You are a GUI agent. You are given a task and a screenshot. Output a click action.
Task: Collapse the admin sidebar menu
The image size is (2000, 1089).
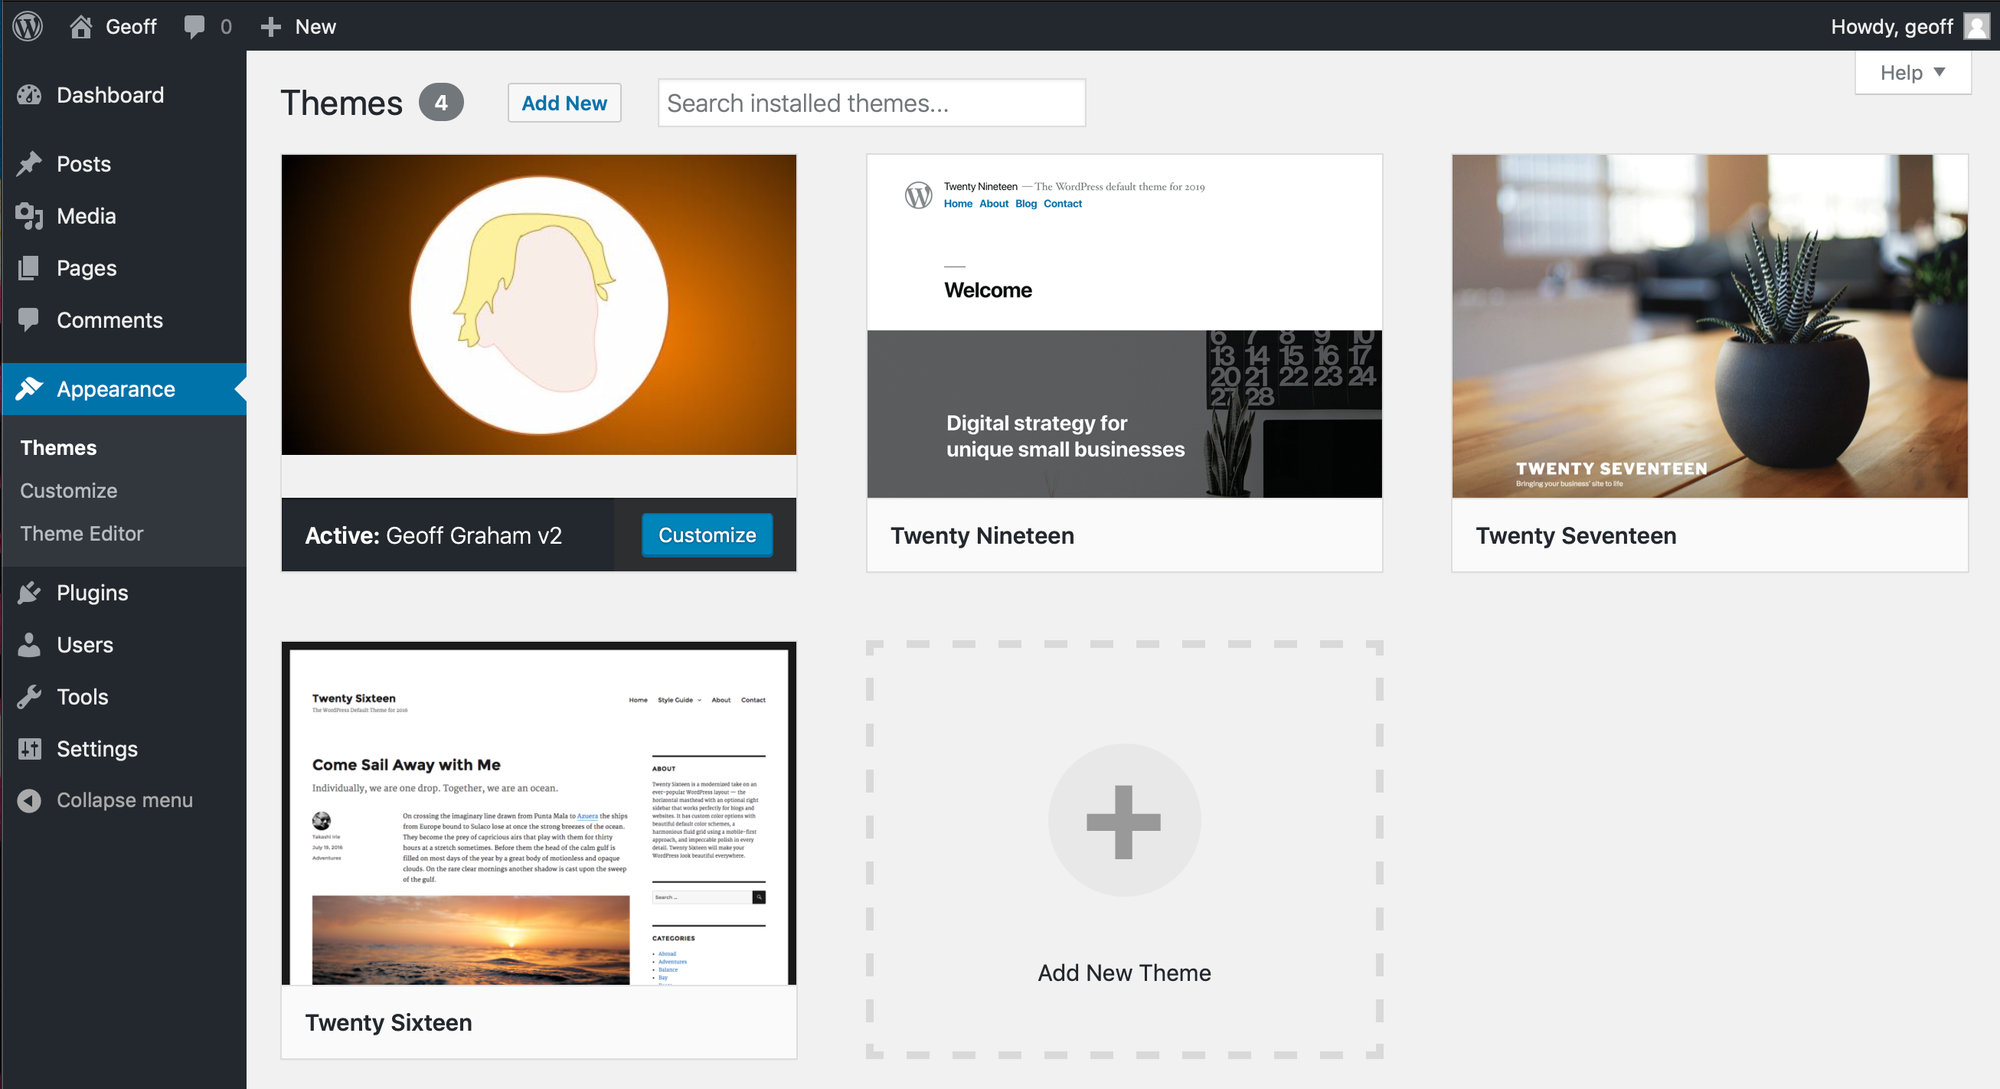coord(29,799)
